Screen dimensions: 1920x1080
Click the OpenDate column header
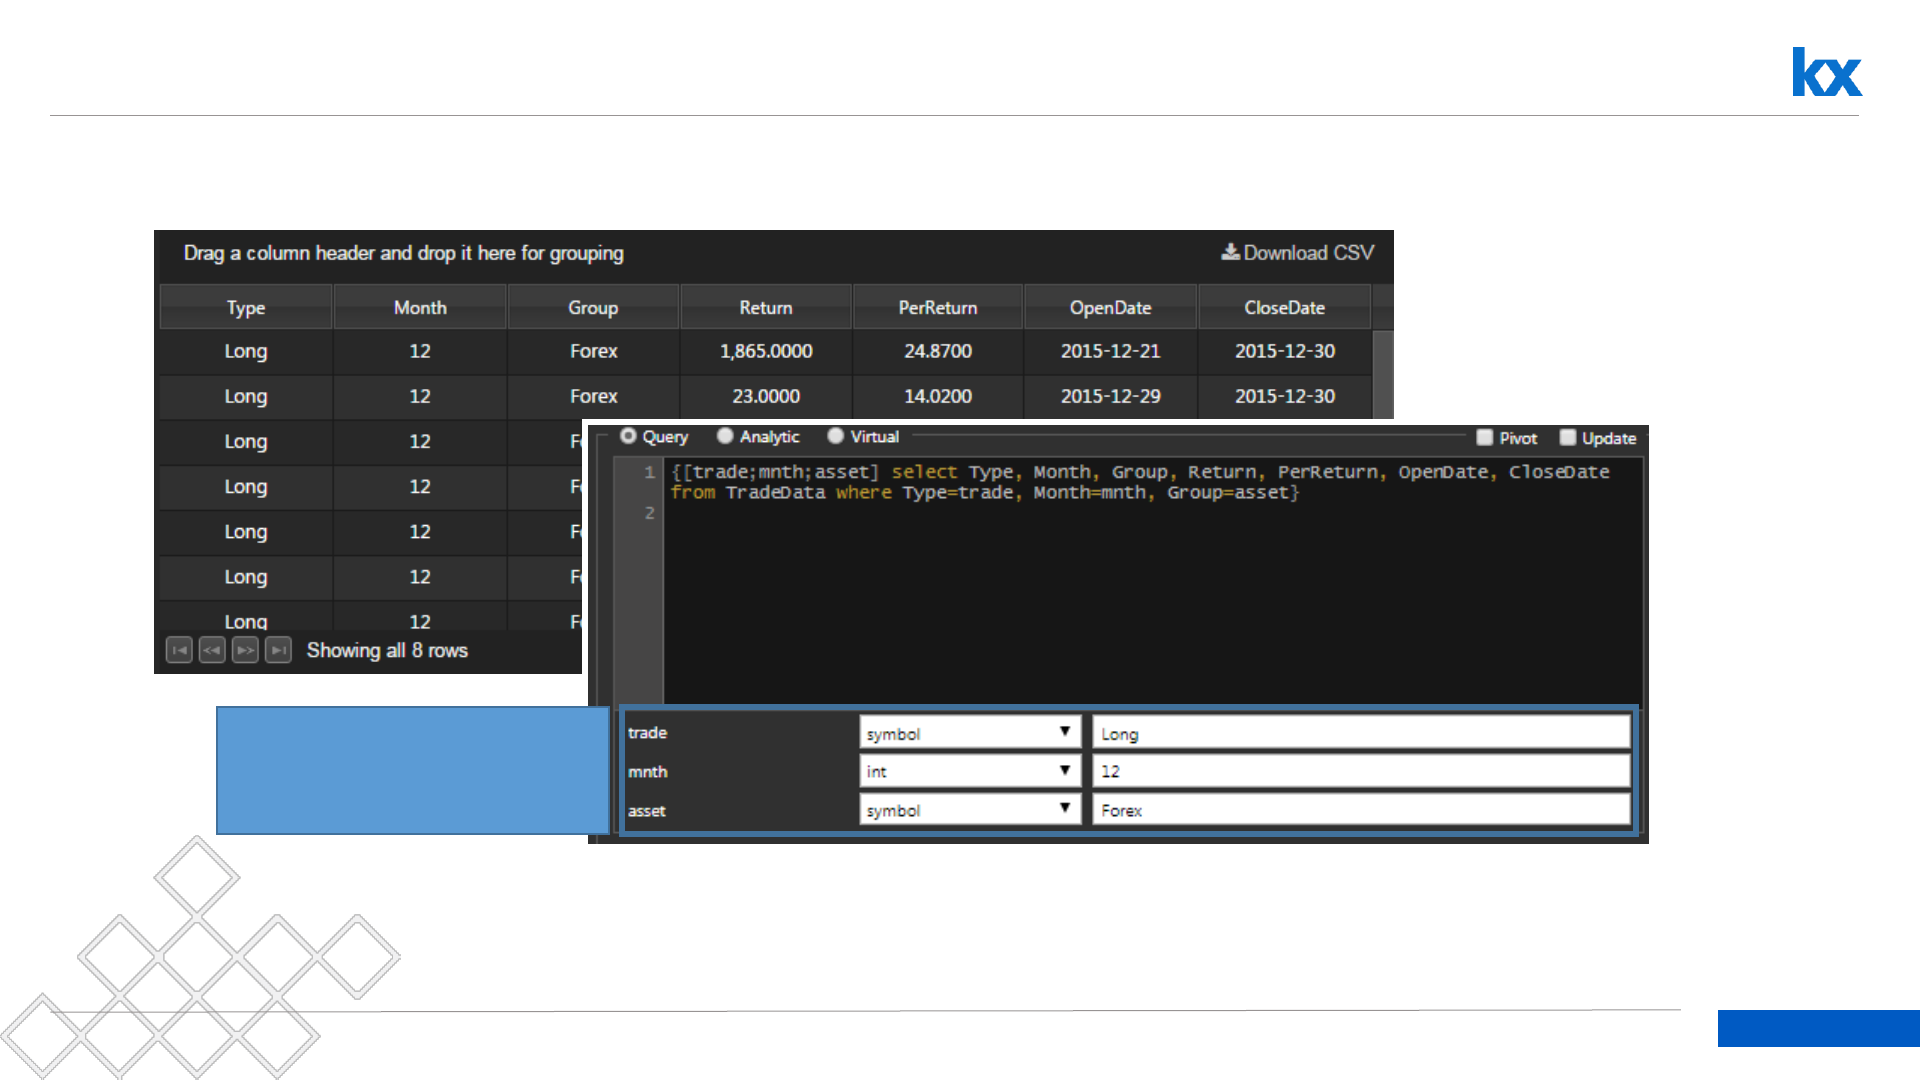click(1110, 308)
